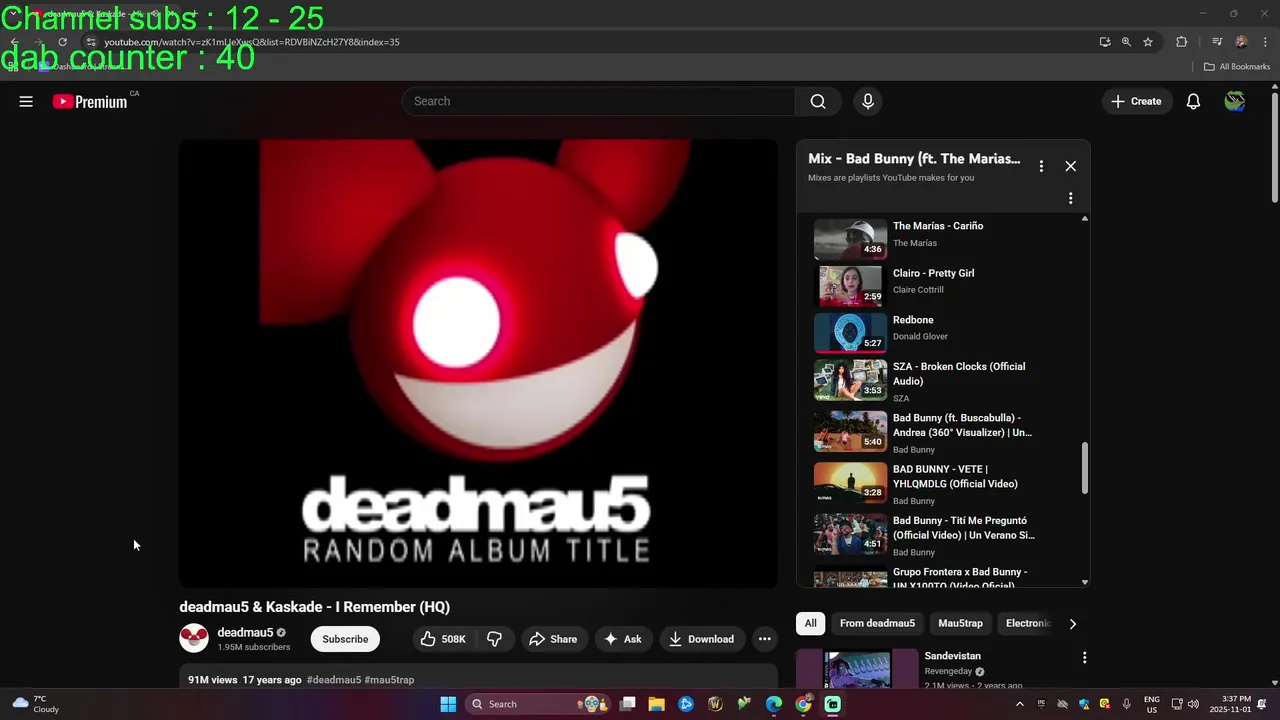
Task: Start voice search with the microphone
Action: [868, 101]
